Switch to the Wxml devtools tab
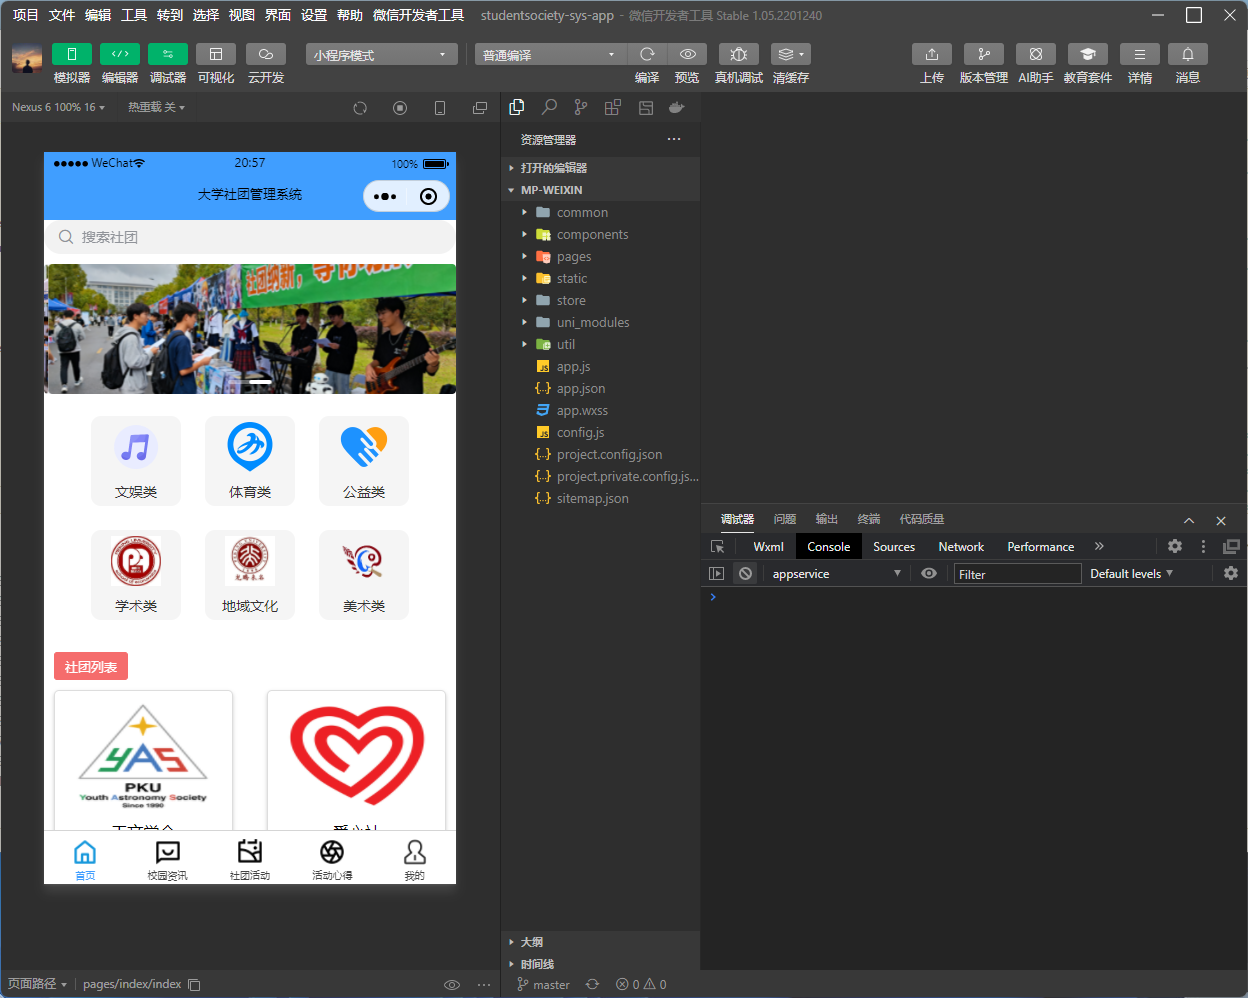Screen dimensions: 1248x998 click(x=768, y=546)
